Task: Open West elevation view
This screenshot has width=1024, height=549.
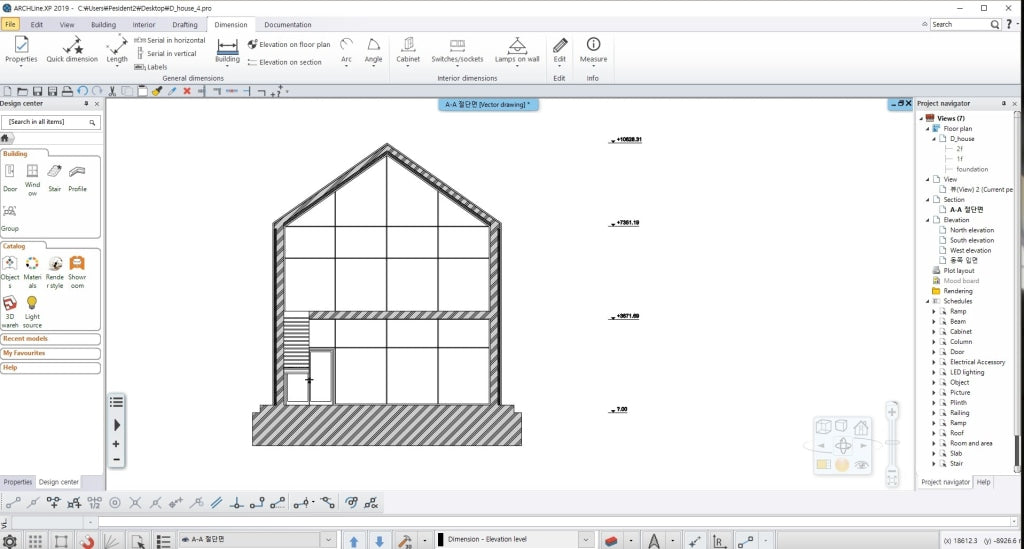Action: [970, 250]
